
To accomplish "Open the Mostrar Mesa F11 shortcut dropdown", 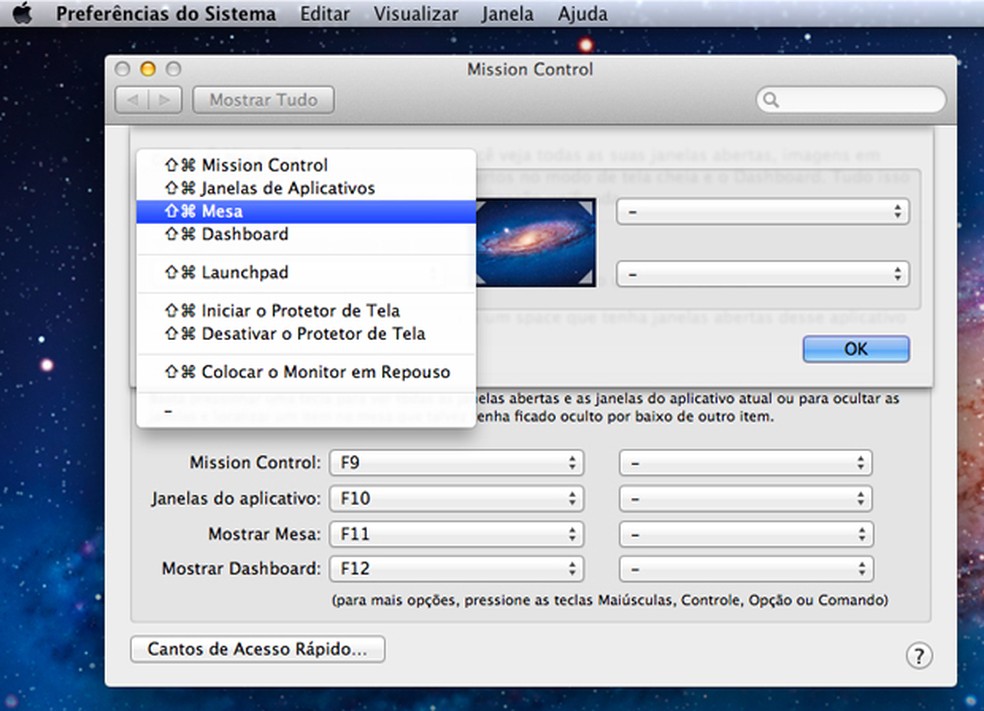I will [x=456, y=533].
